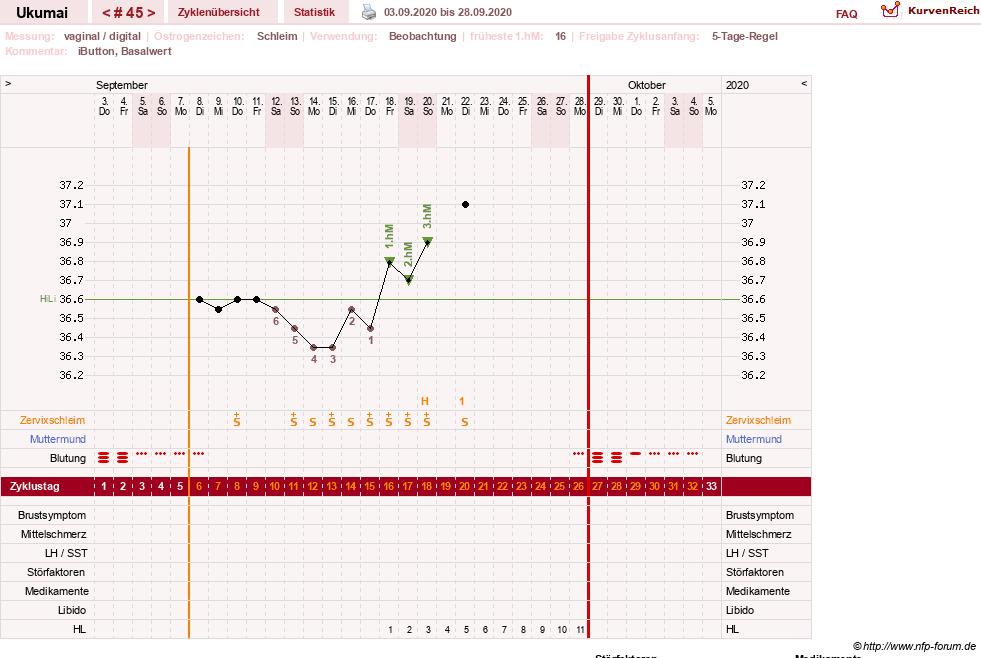Click the left Mittelschmerz row label
Screen dimensions: 981x658
53,534
